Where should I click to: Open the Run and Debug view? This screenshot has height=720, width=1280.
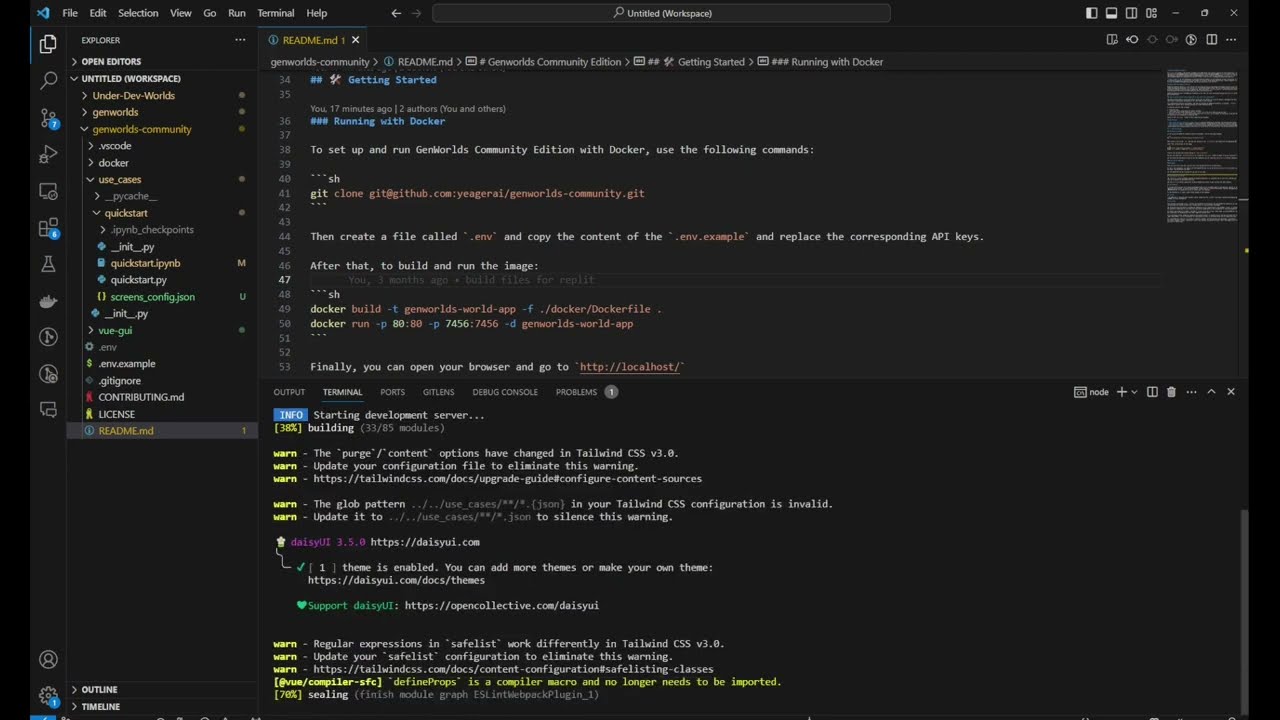(x=48, y=154)
